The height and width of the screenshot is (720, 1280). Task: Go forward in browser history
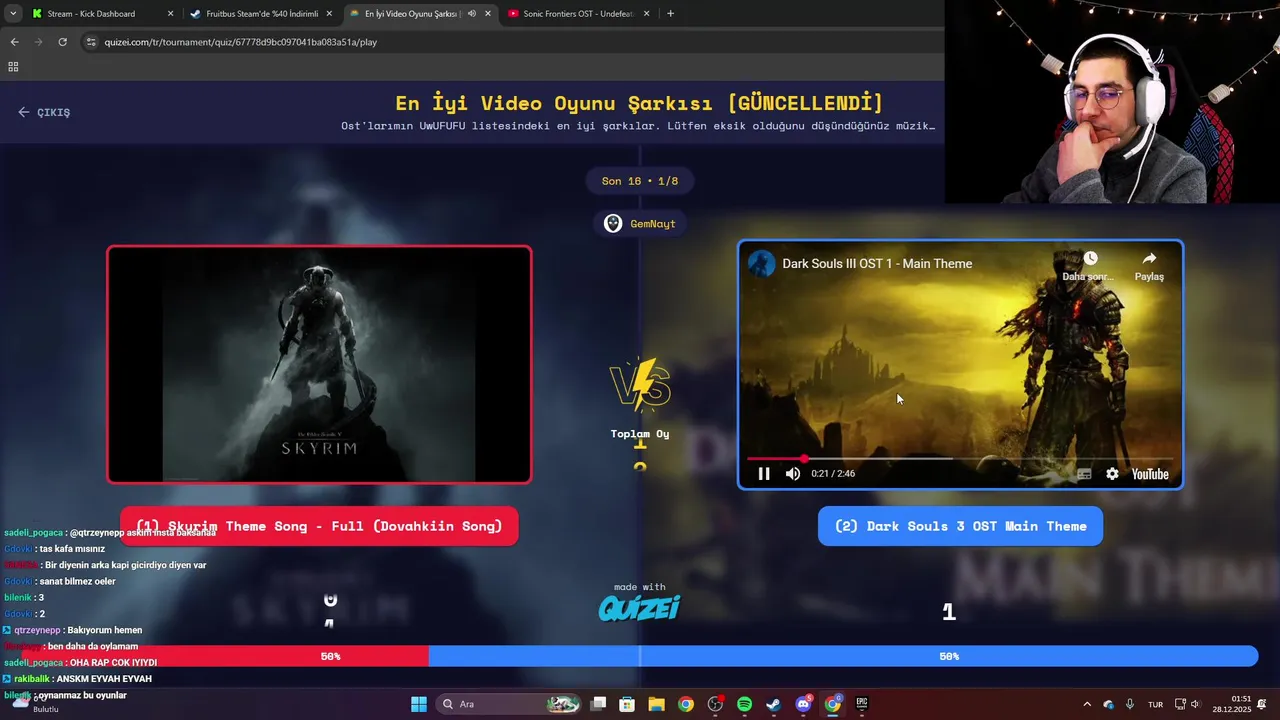tap(38, 42)
